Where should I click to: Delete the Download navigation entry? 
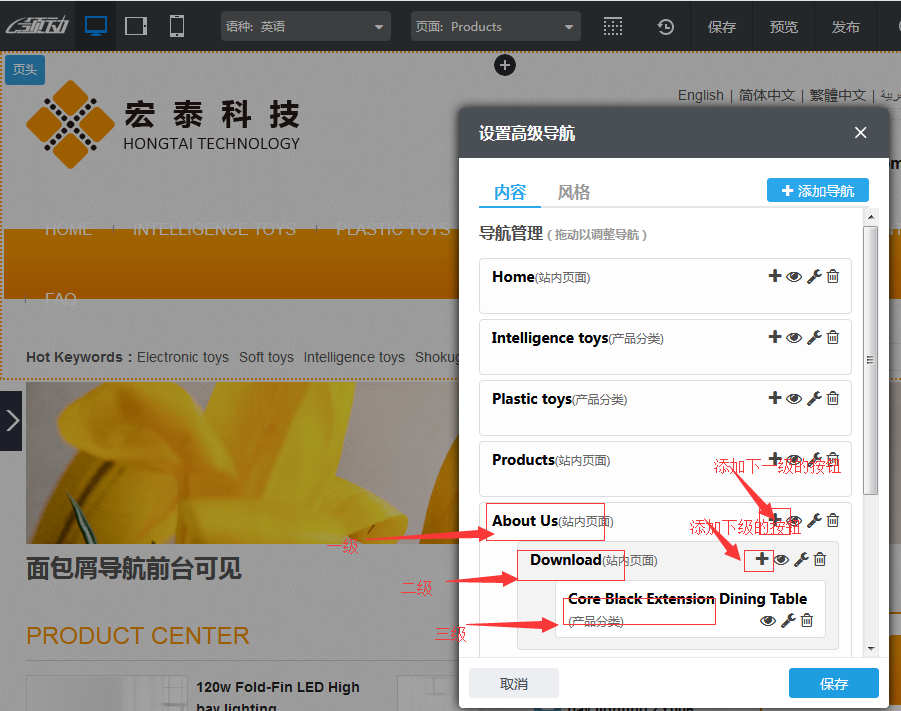tap(820, 559)
